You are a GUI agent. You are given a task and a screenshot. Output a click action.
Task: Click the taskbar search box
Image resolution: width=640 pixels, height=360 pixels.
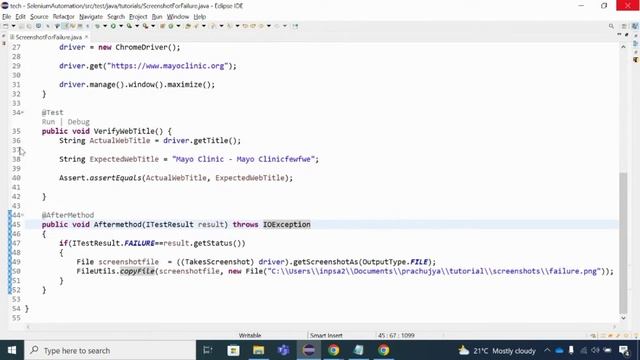pyautogui.click(x=110, y=350)
